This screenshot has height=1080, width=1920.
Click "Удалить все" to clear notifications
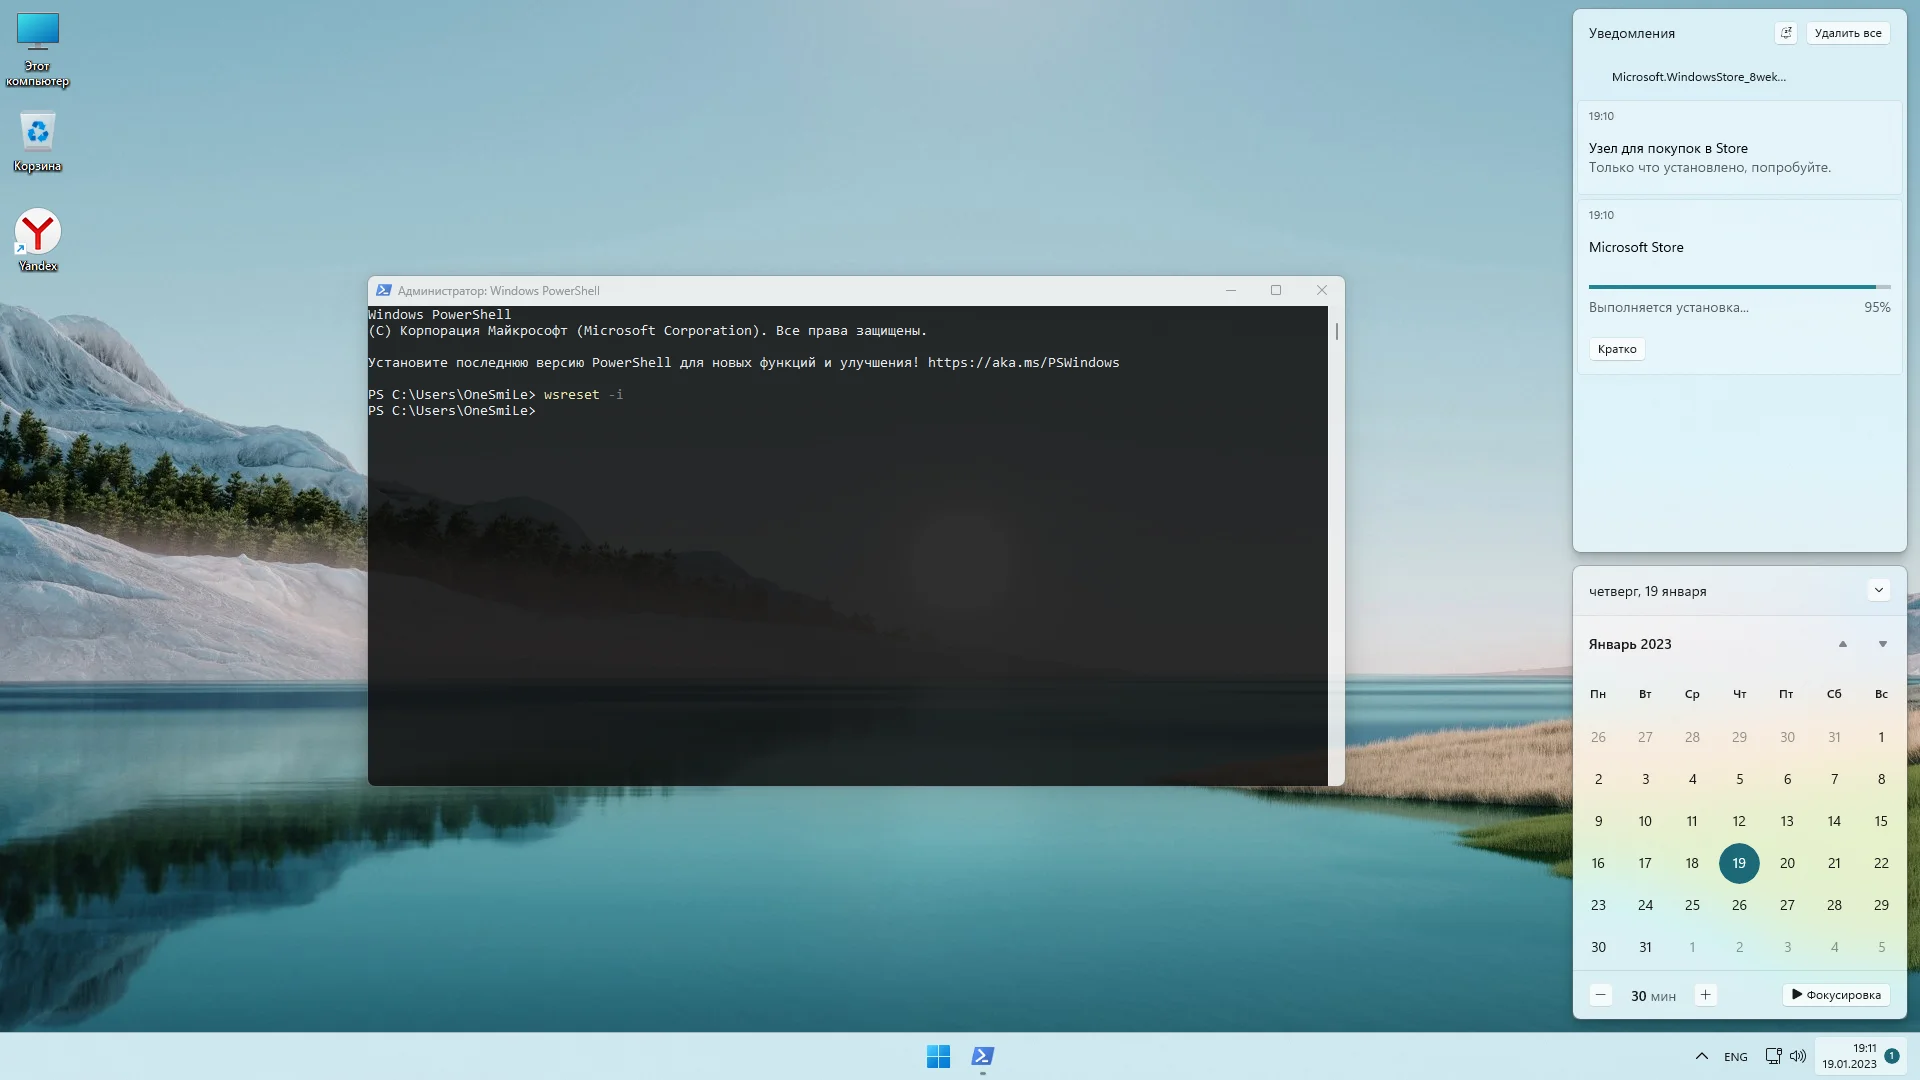pyautogui.click(x=1848, y=33)
